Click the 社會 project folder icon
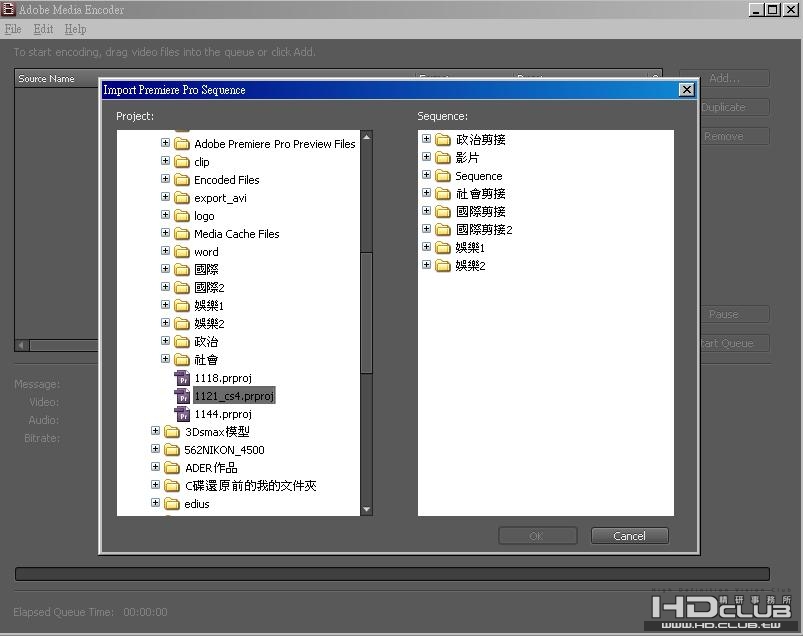Viewport: 803px width, 636px height. 182,359
